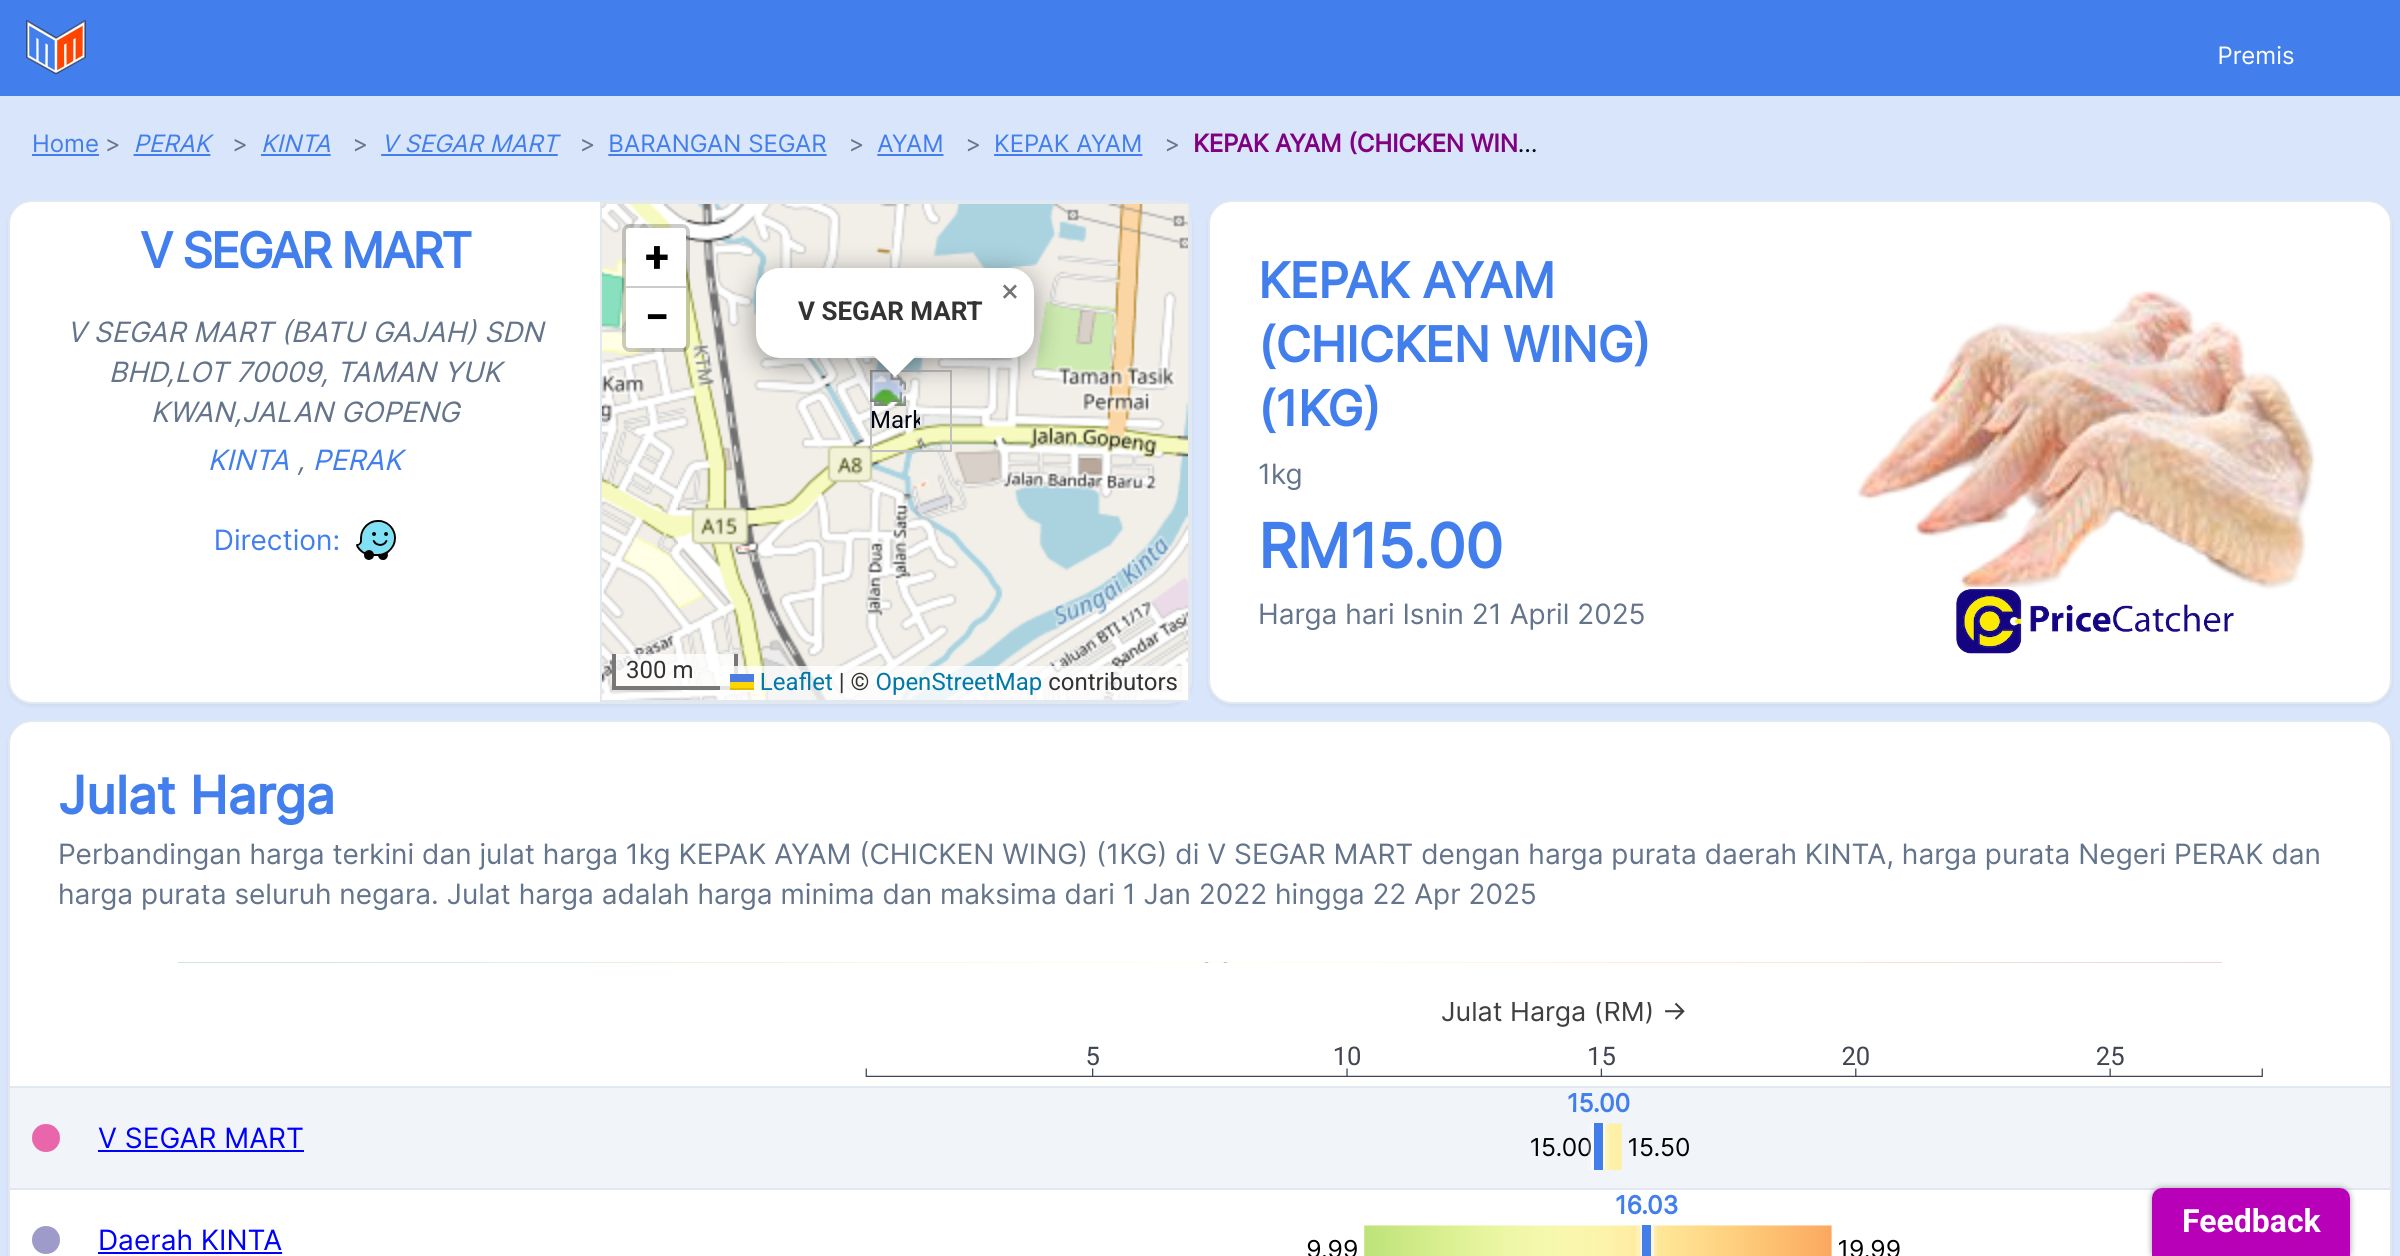Navigate to KINTA breadcrumb
Screen dimensions: 2400x1256
point(296,144)
